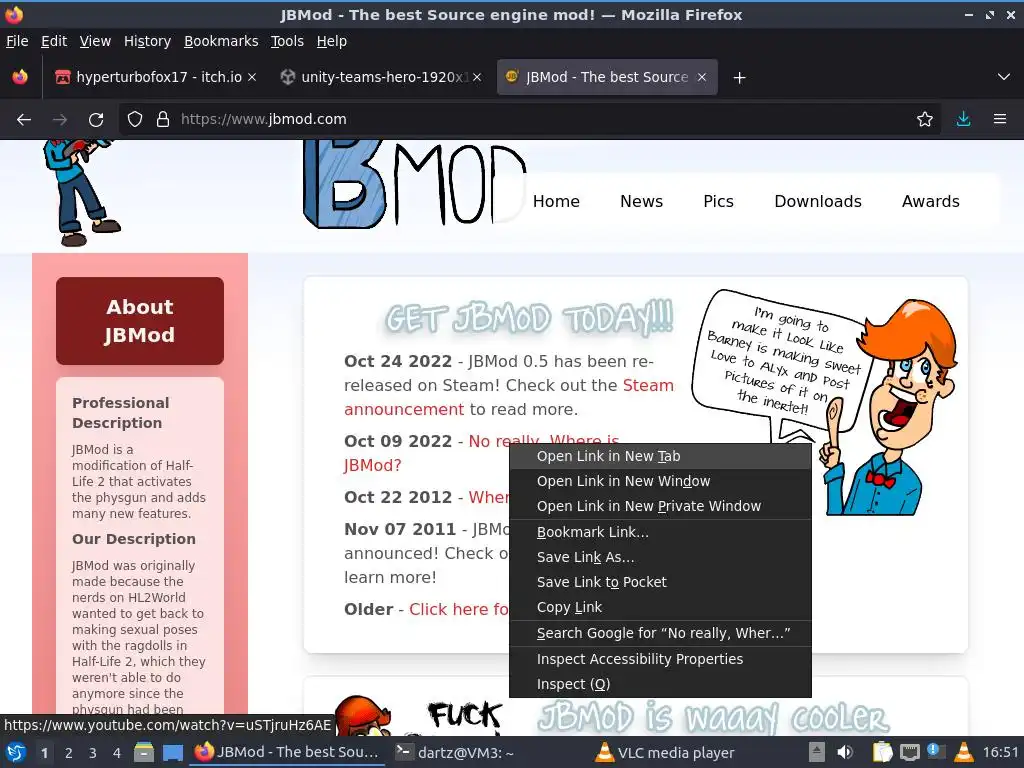The image size is (1024, 768).
Task: Click the orange-haired cartoon character image
Action: point(888,406)
